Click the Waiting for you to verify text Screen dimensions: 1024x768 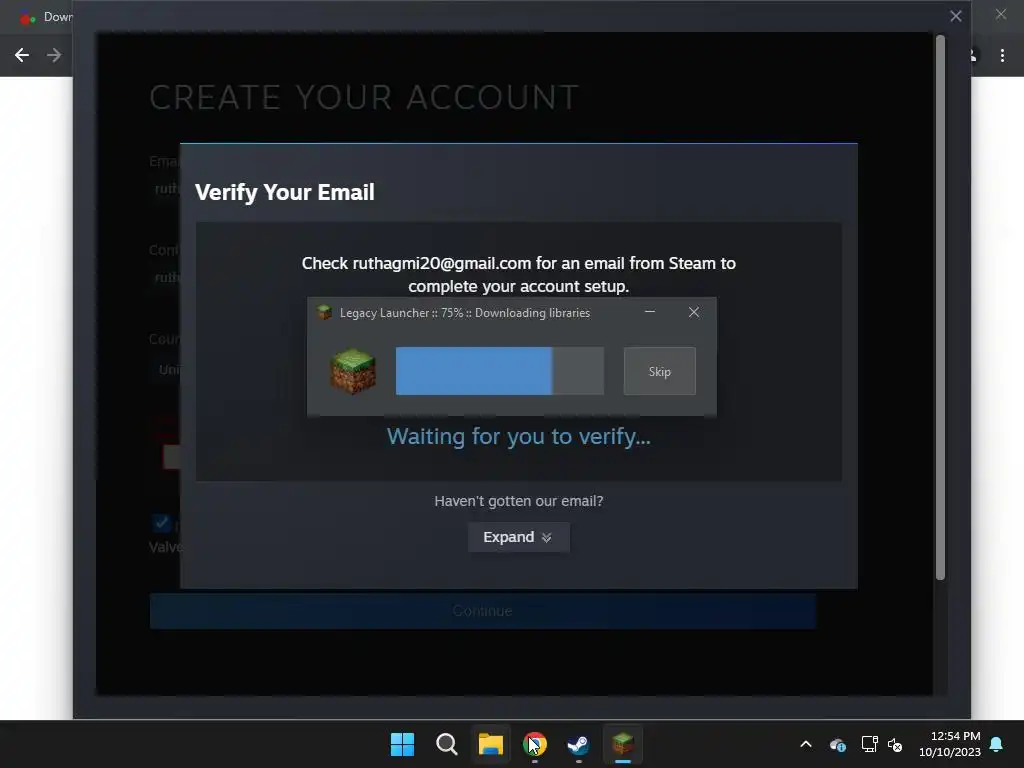point(519,436)
